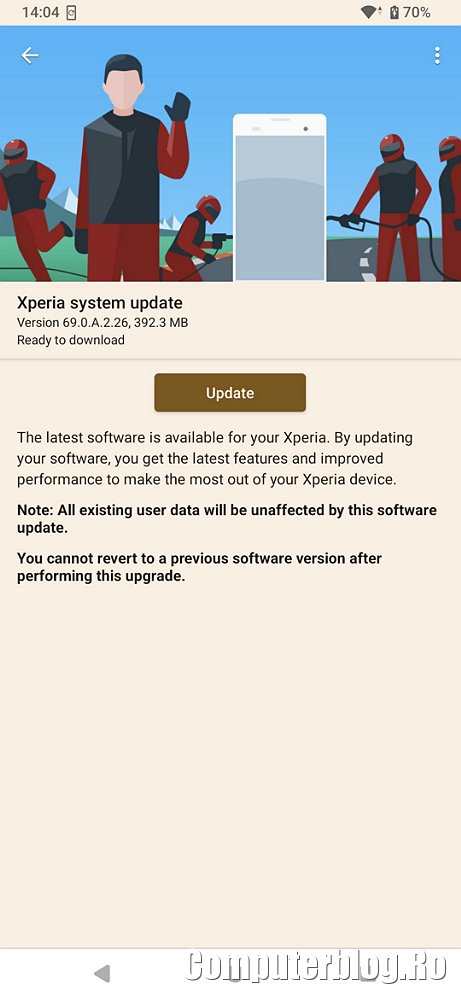Screen dimensions: 461x999
Task: Tap the 'Ready to download' status text
Action: point(71,340)
